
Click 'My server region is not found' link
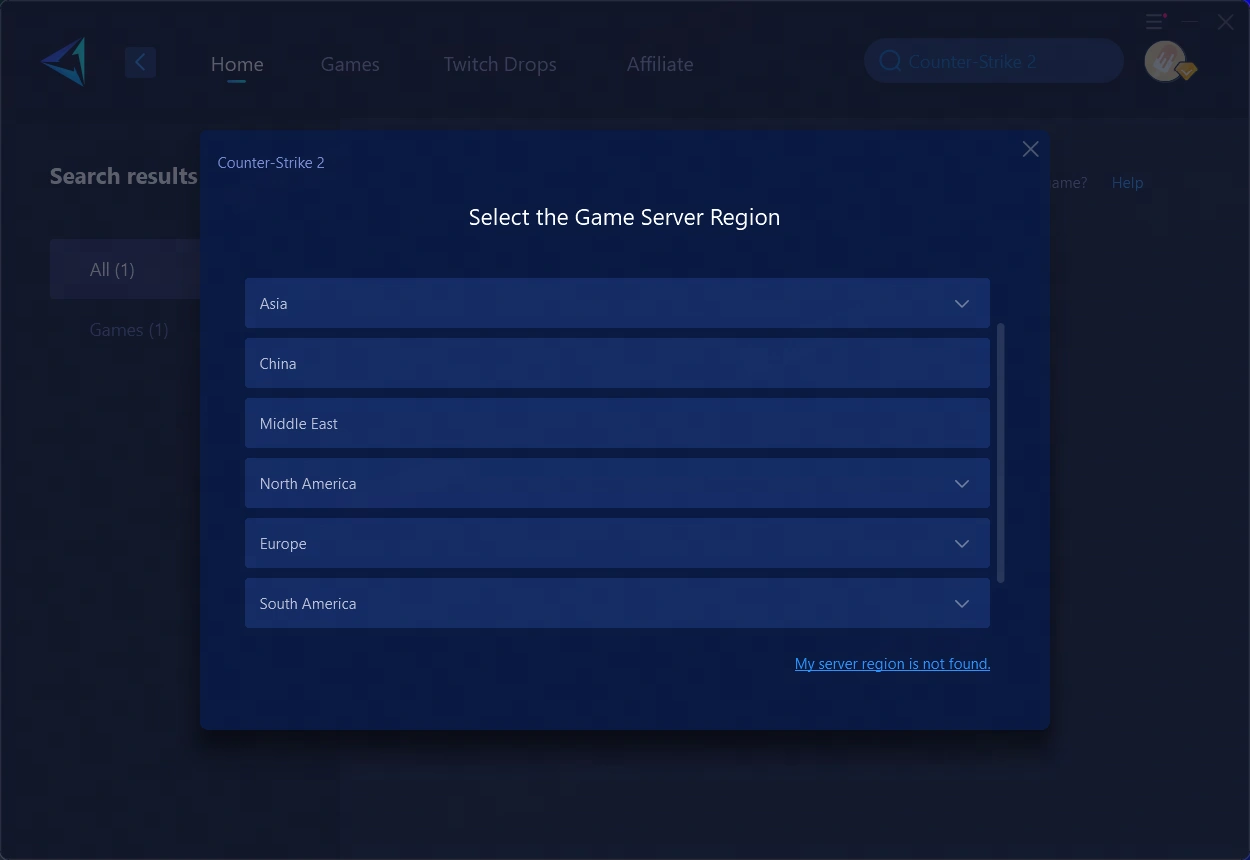click(892, 664)
